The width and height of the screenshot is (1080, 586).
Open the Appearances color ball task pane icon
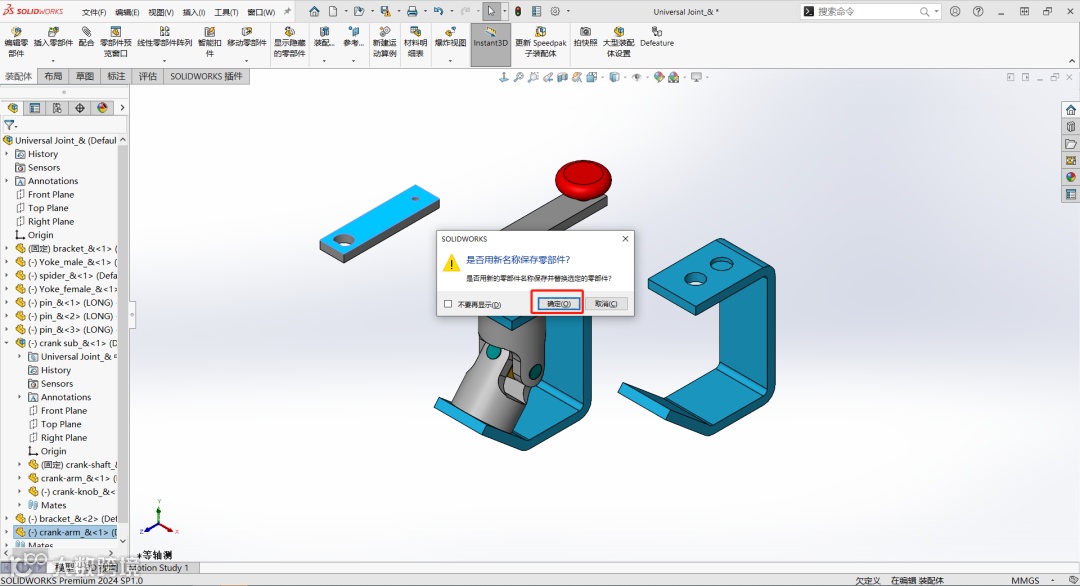[1070, 178]
